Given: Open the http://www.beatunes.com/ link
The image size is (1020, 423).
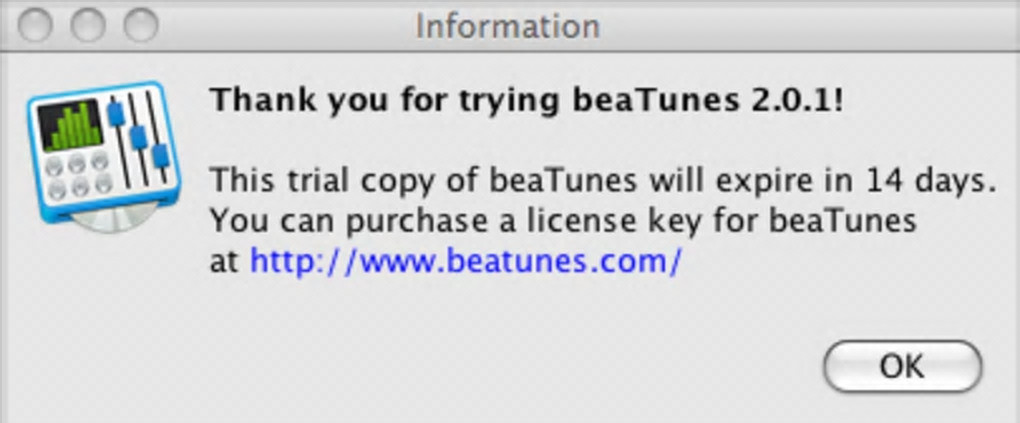Looking at the screenshot, I should pyautogui.click(x=465, y=260).
